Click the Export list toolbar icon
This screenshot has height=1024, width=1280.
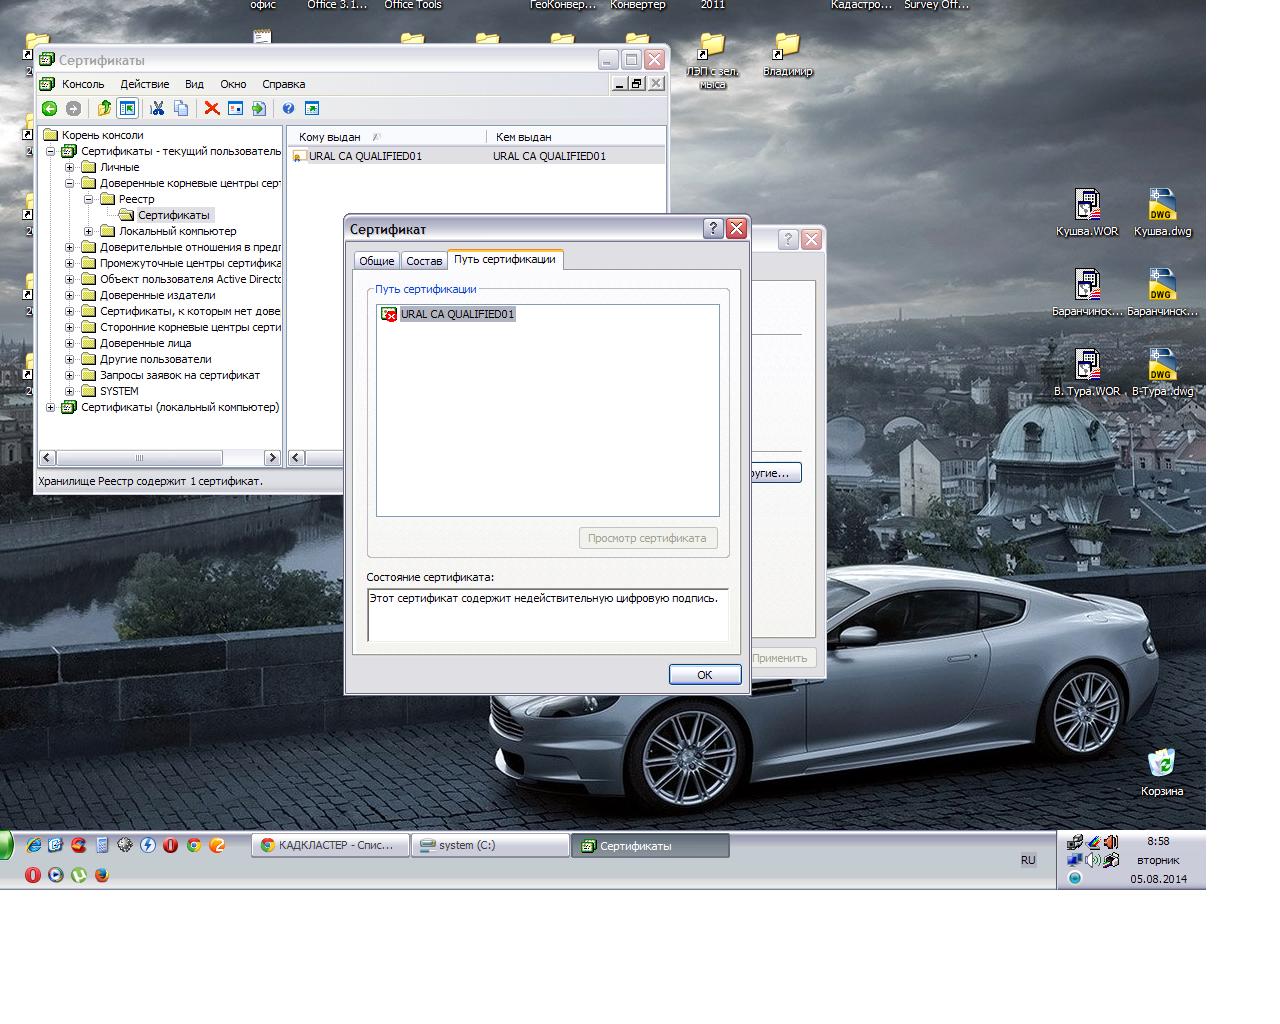pos(259,109)
